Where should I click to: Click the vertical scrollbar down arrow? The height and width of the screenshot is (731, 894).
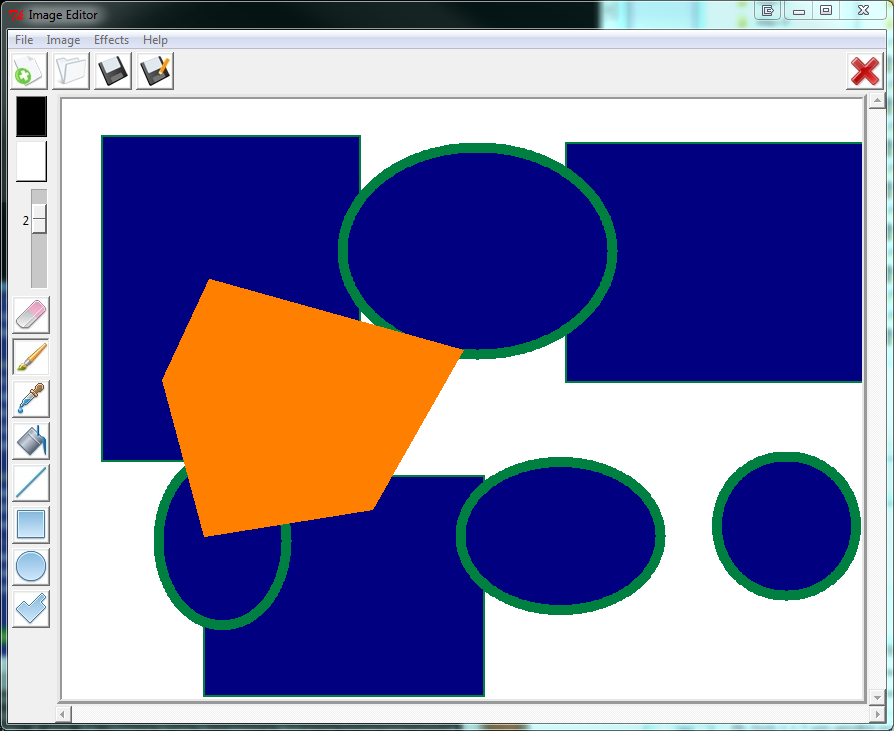point(877,697)
